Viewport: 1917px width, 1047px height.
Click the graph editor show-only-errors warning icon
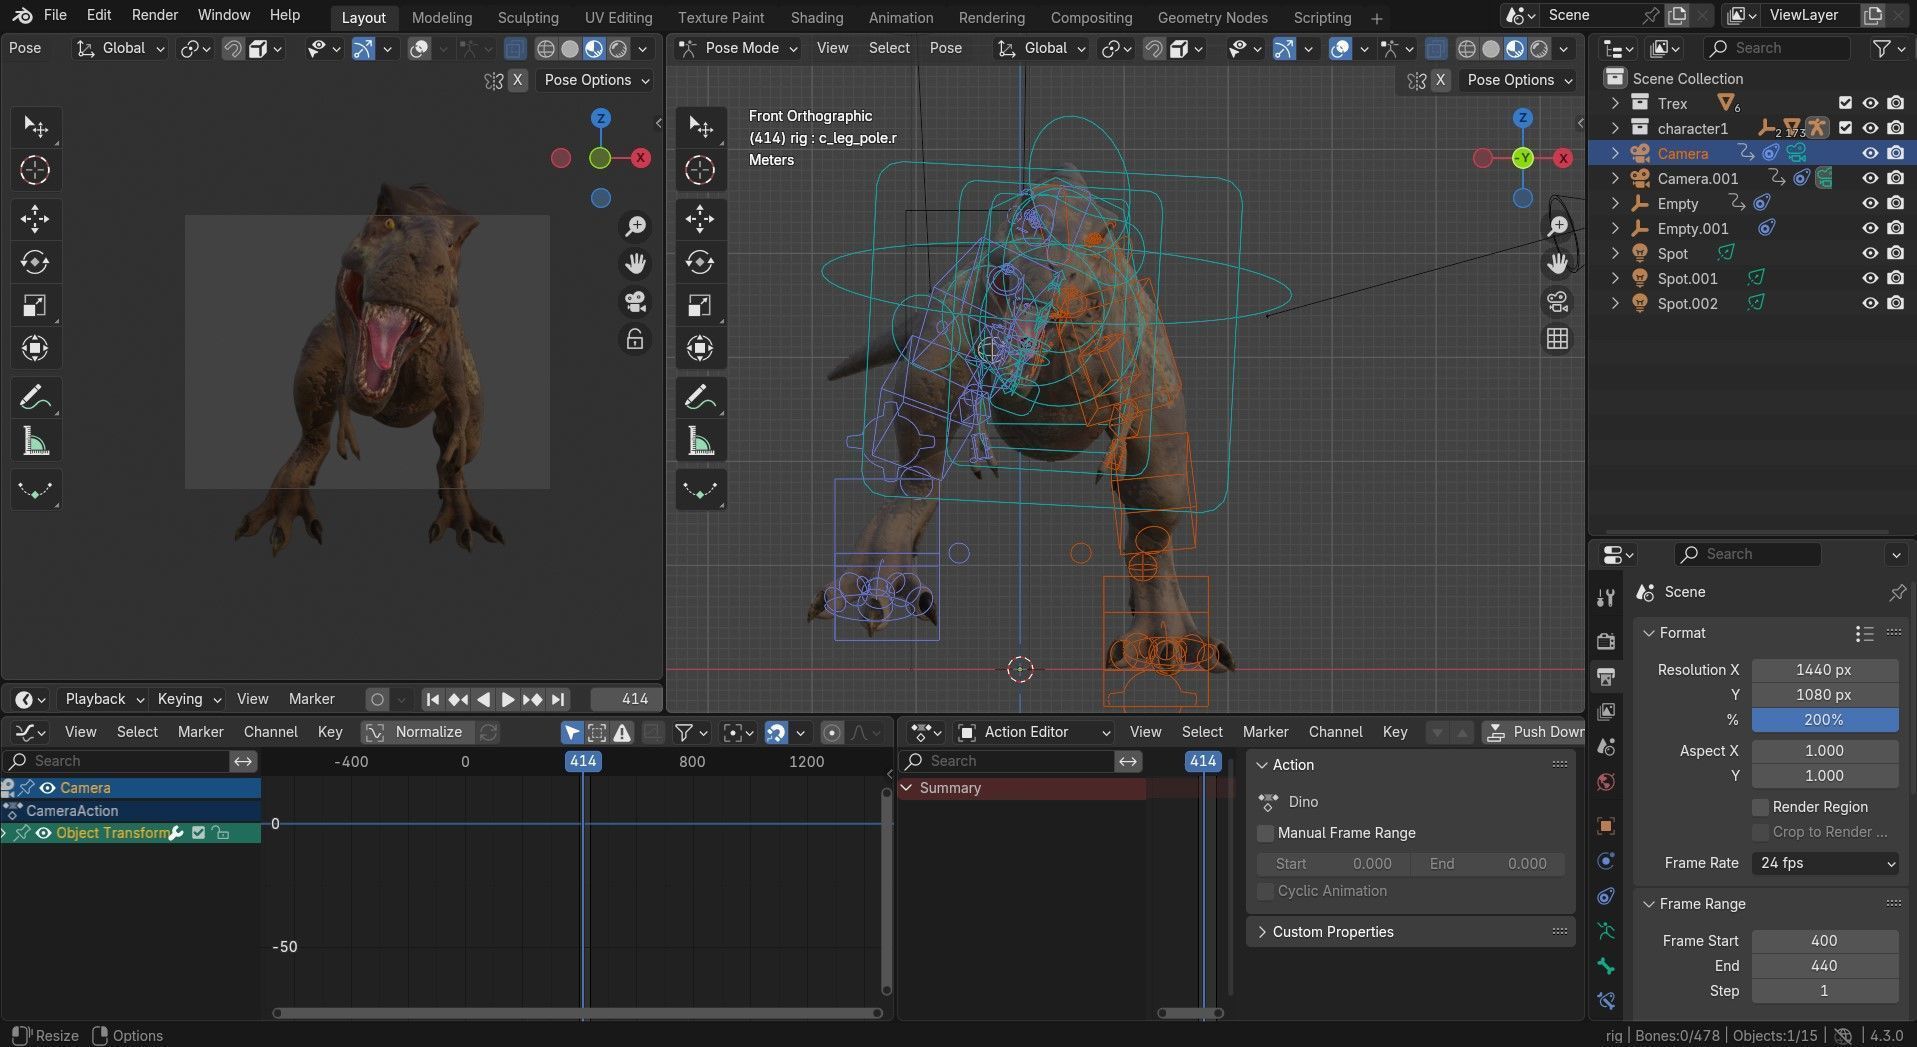(x=622, y=732)
